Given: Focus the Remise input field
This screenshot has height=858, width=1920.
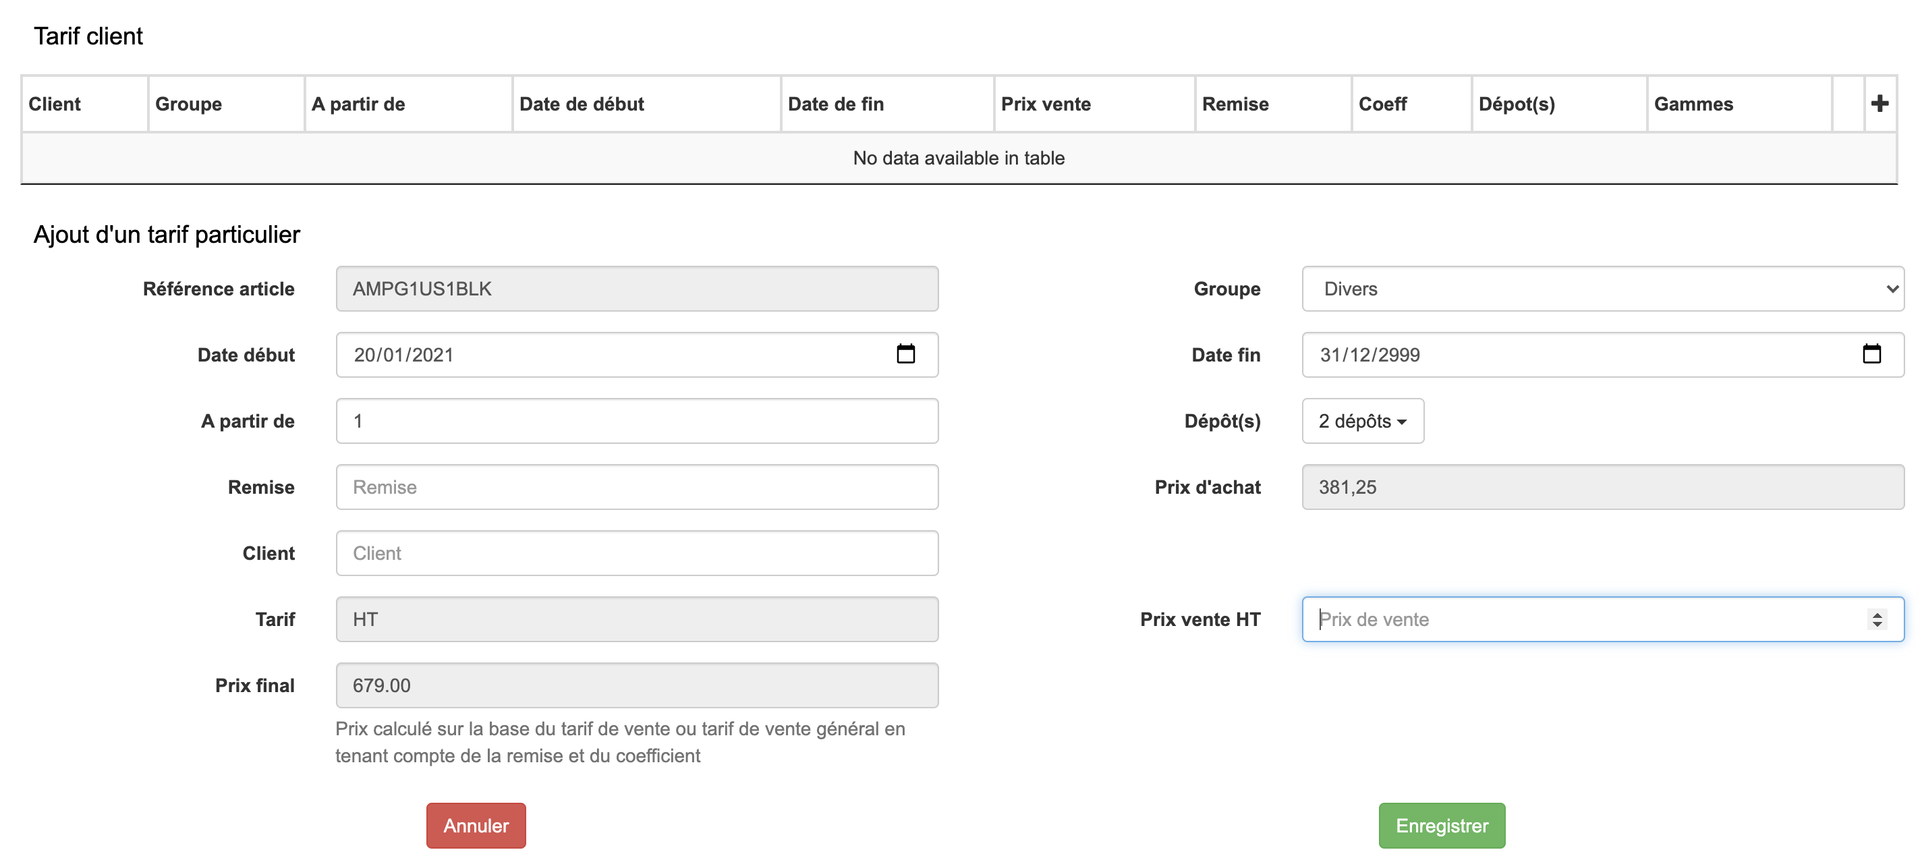Looking at the screenshot, I should point(636,487).
